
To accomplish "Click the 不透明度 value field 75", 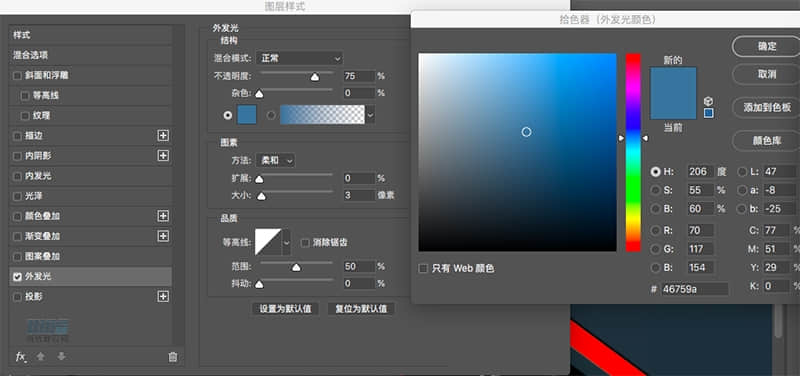I will coord(359,76).
